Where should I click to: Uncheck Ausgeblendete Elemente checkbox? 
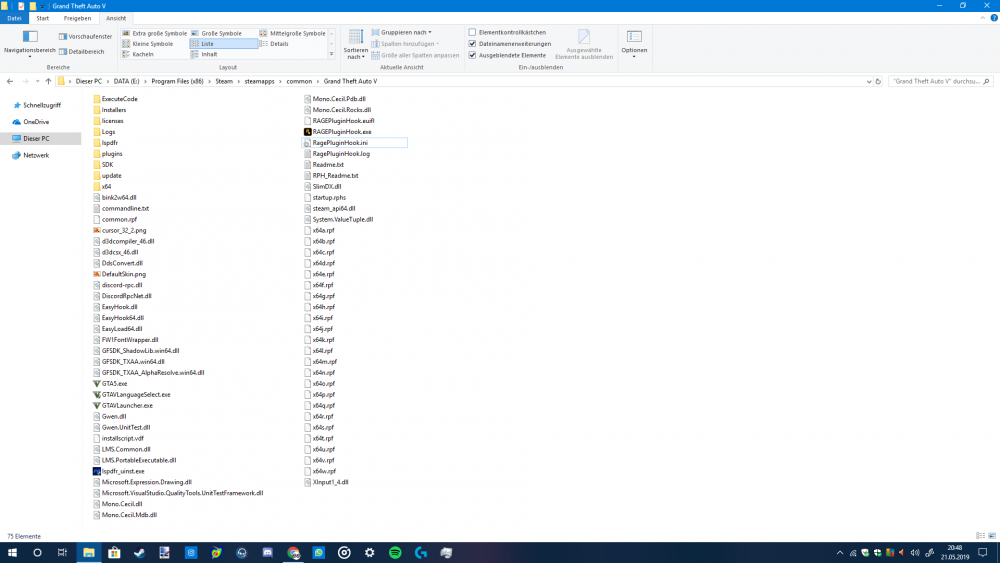pos(473,55)
